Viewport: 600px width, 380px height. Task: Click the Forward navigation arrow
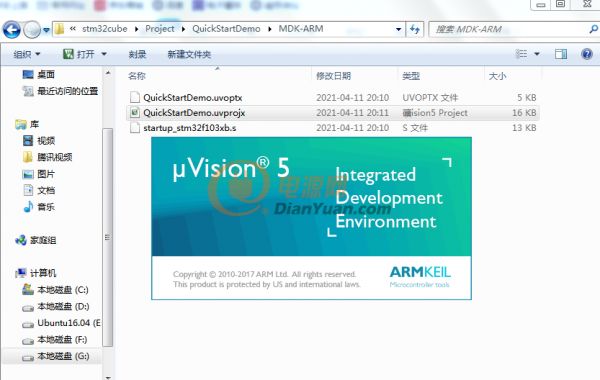pos(32,29)
